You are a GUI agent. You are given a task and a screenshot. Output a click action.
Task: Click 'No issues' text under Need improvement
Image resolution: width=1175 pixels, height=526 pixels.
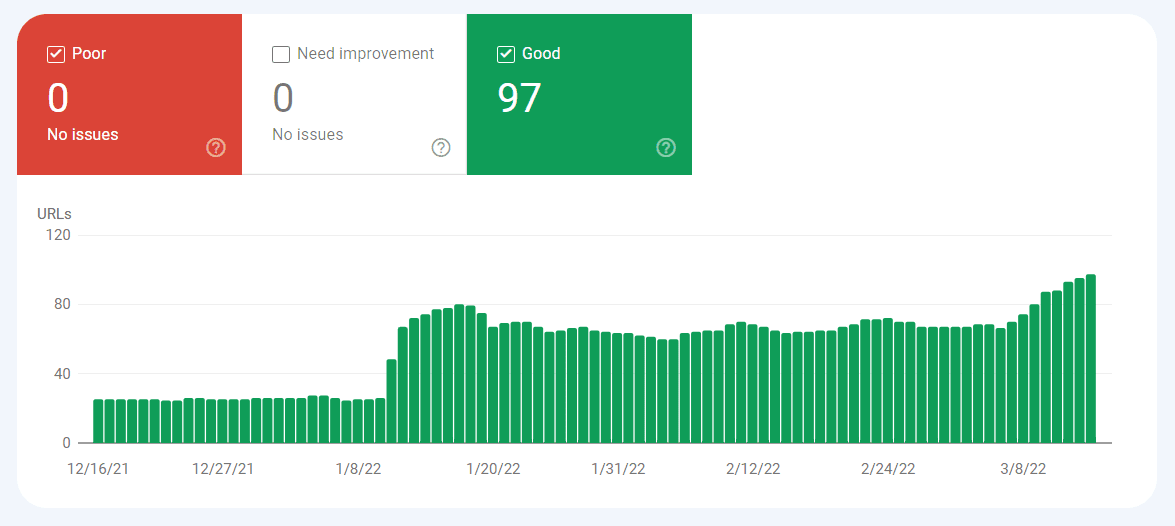(307, 134)
